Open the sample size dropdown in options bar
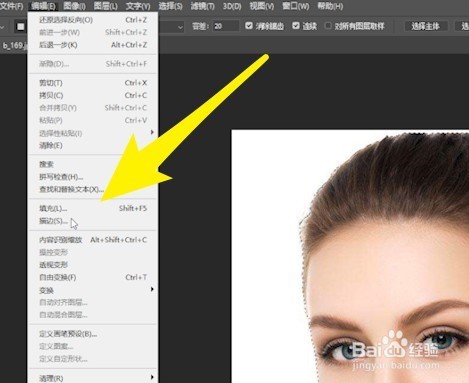Screen dimensions: 469x383 click(x=180, y=27)
